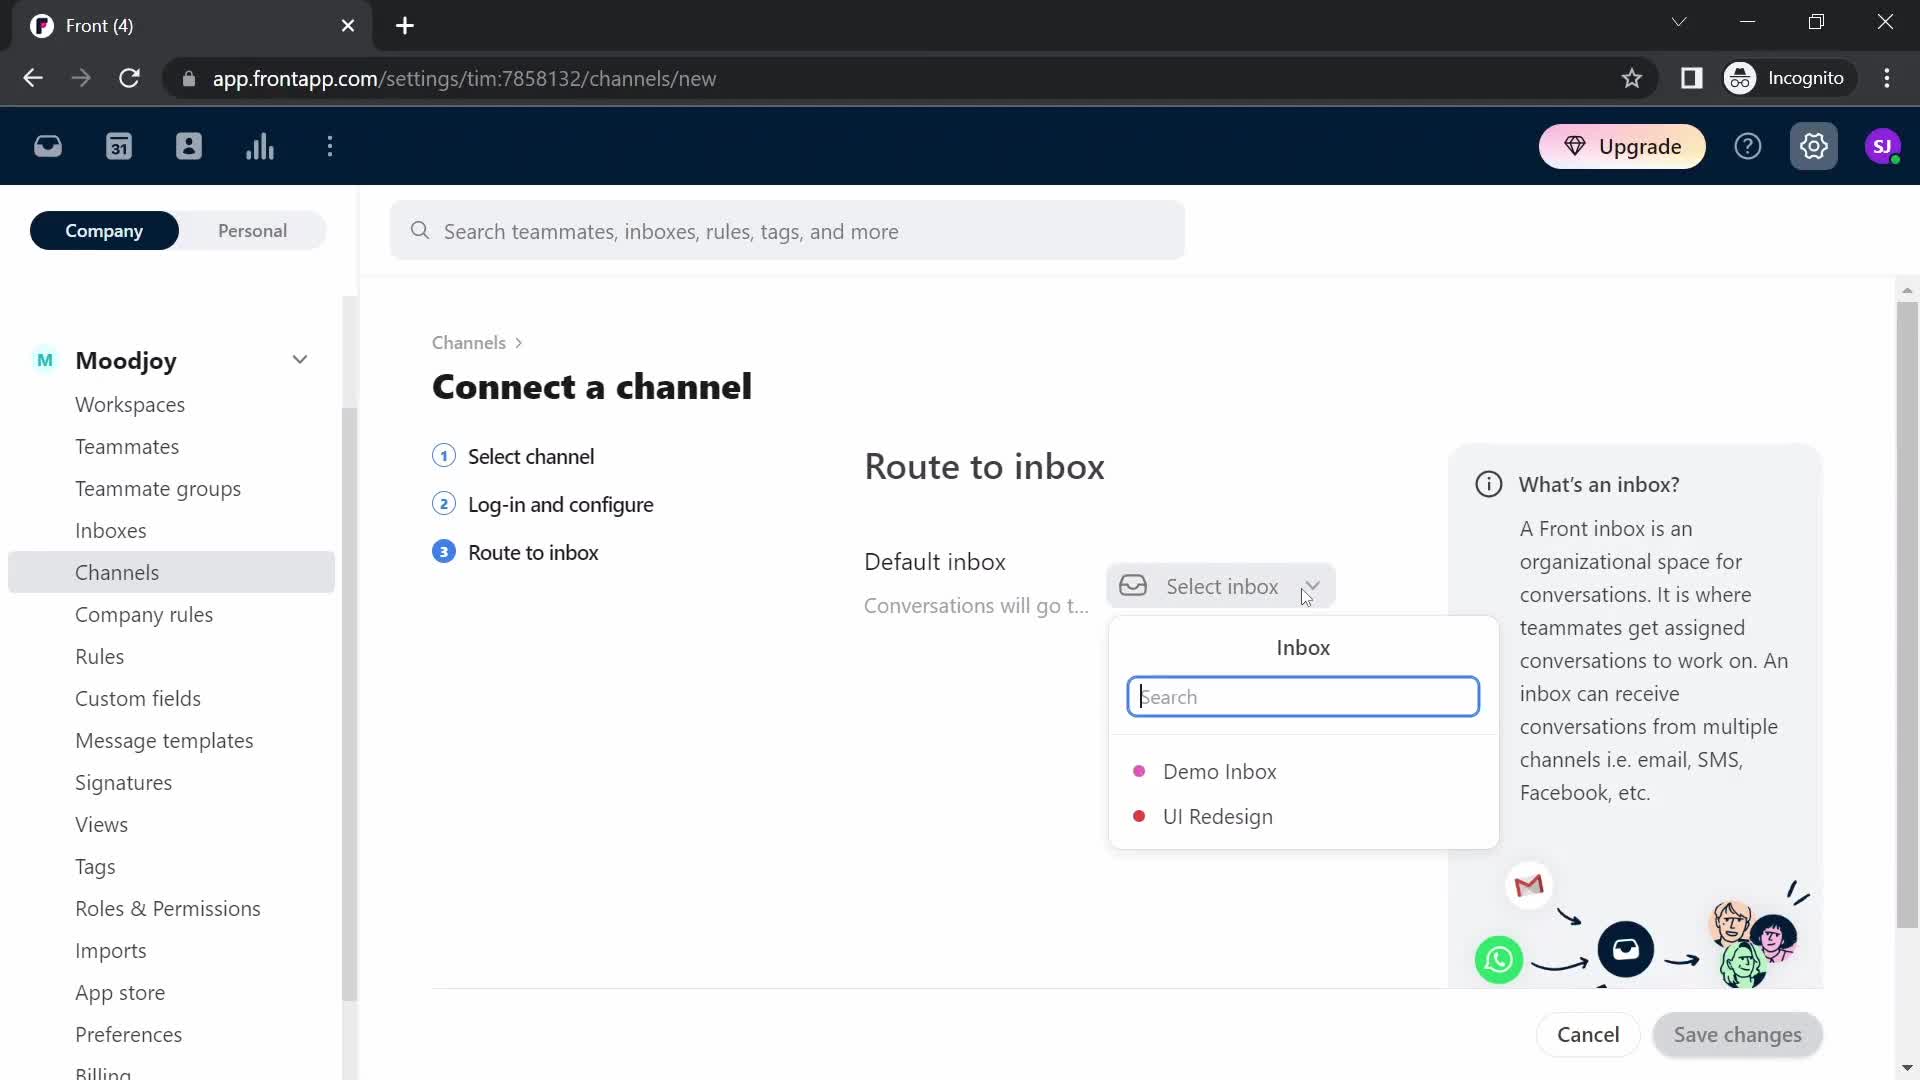Click the Channels sidebar icon
The width and height of the screenshot is (1920, 1080).
click(x=117, y=572)
